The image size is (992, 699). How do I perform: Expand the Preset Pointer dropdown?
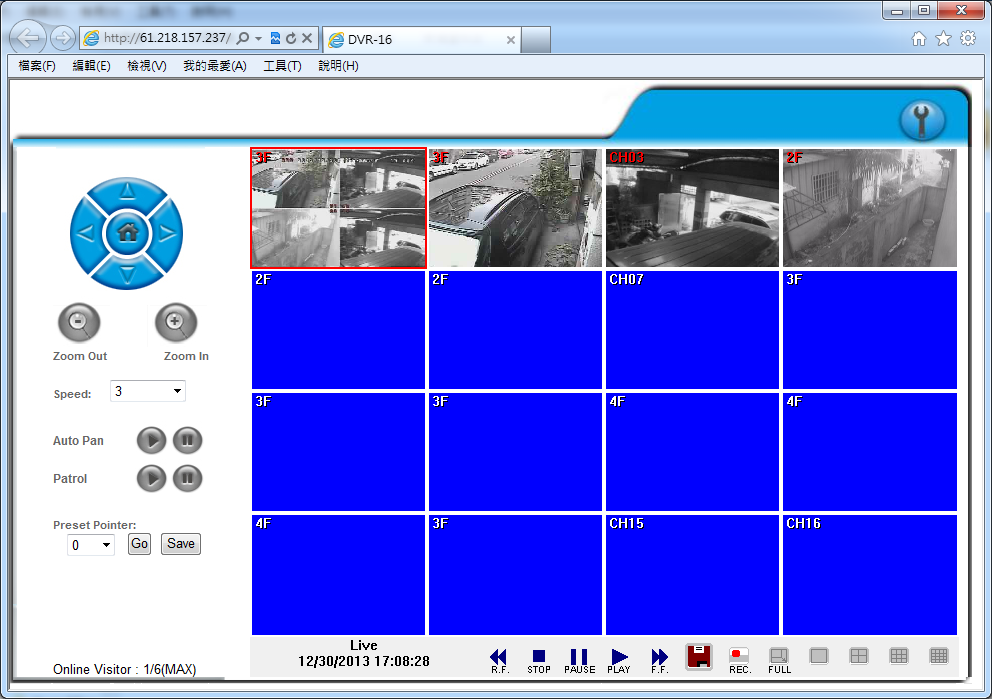(91, 545)
